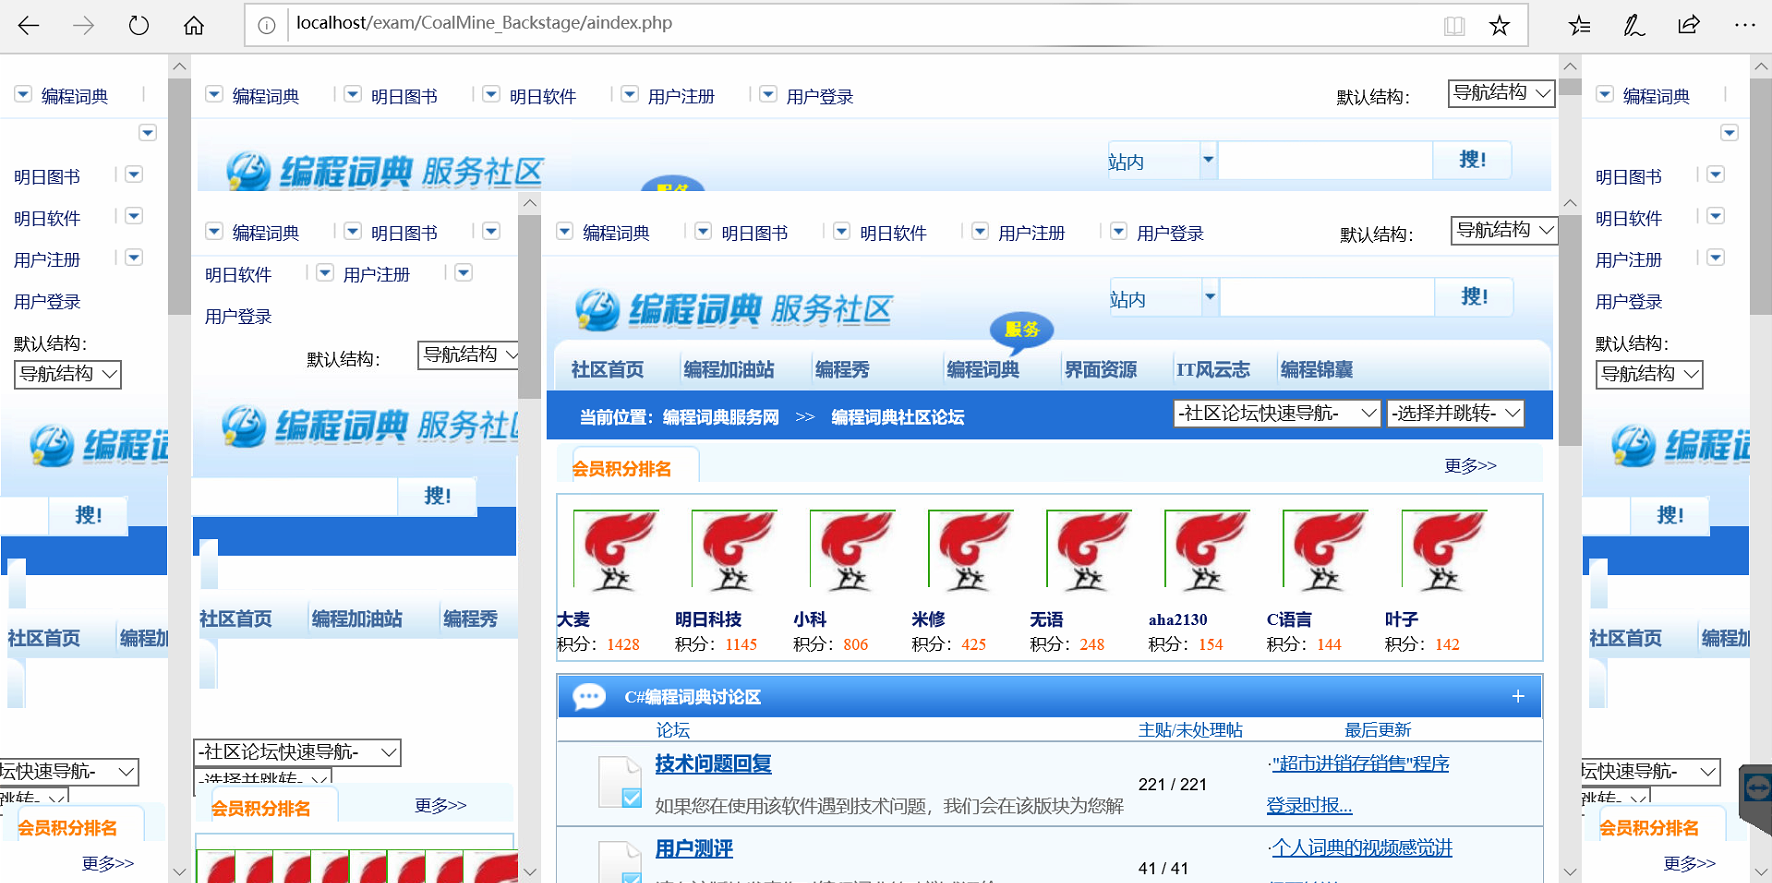
Task: Click arrow icon before 明日软件 in top frame
Action: coord(491,94)
